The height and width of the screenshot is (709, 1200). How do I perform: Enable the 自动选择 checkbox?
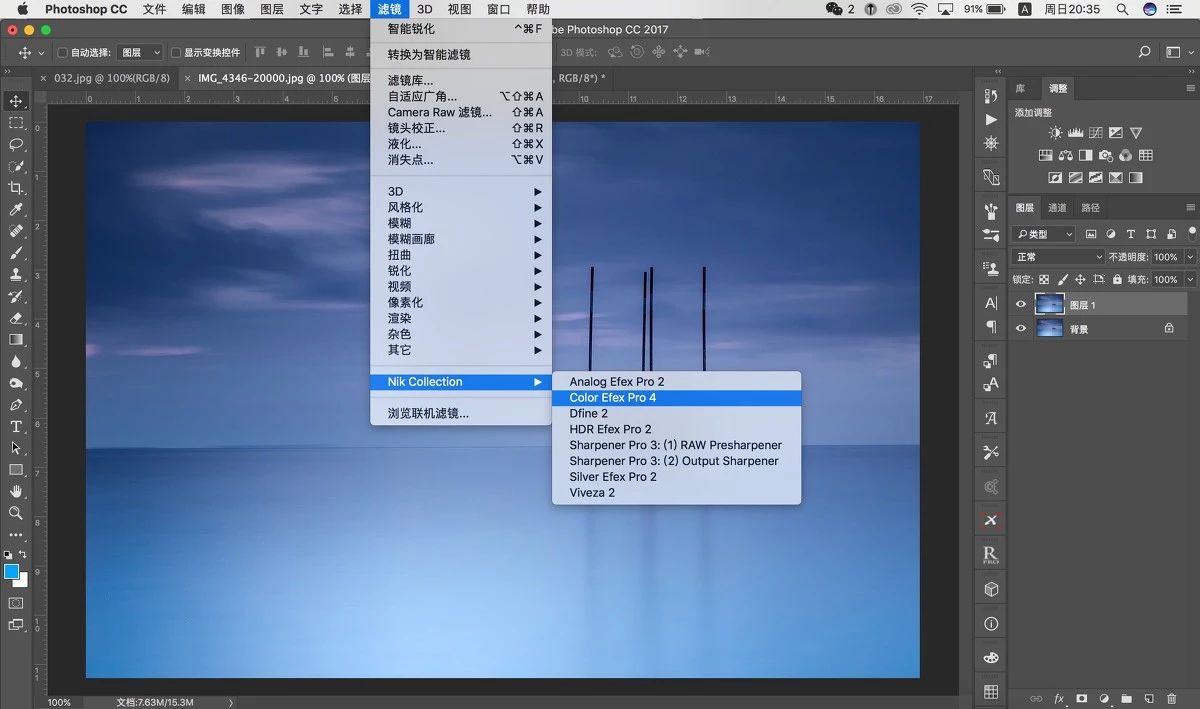click(63, 53)
